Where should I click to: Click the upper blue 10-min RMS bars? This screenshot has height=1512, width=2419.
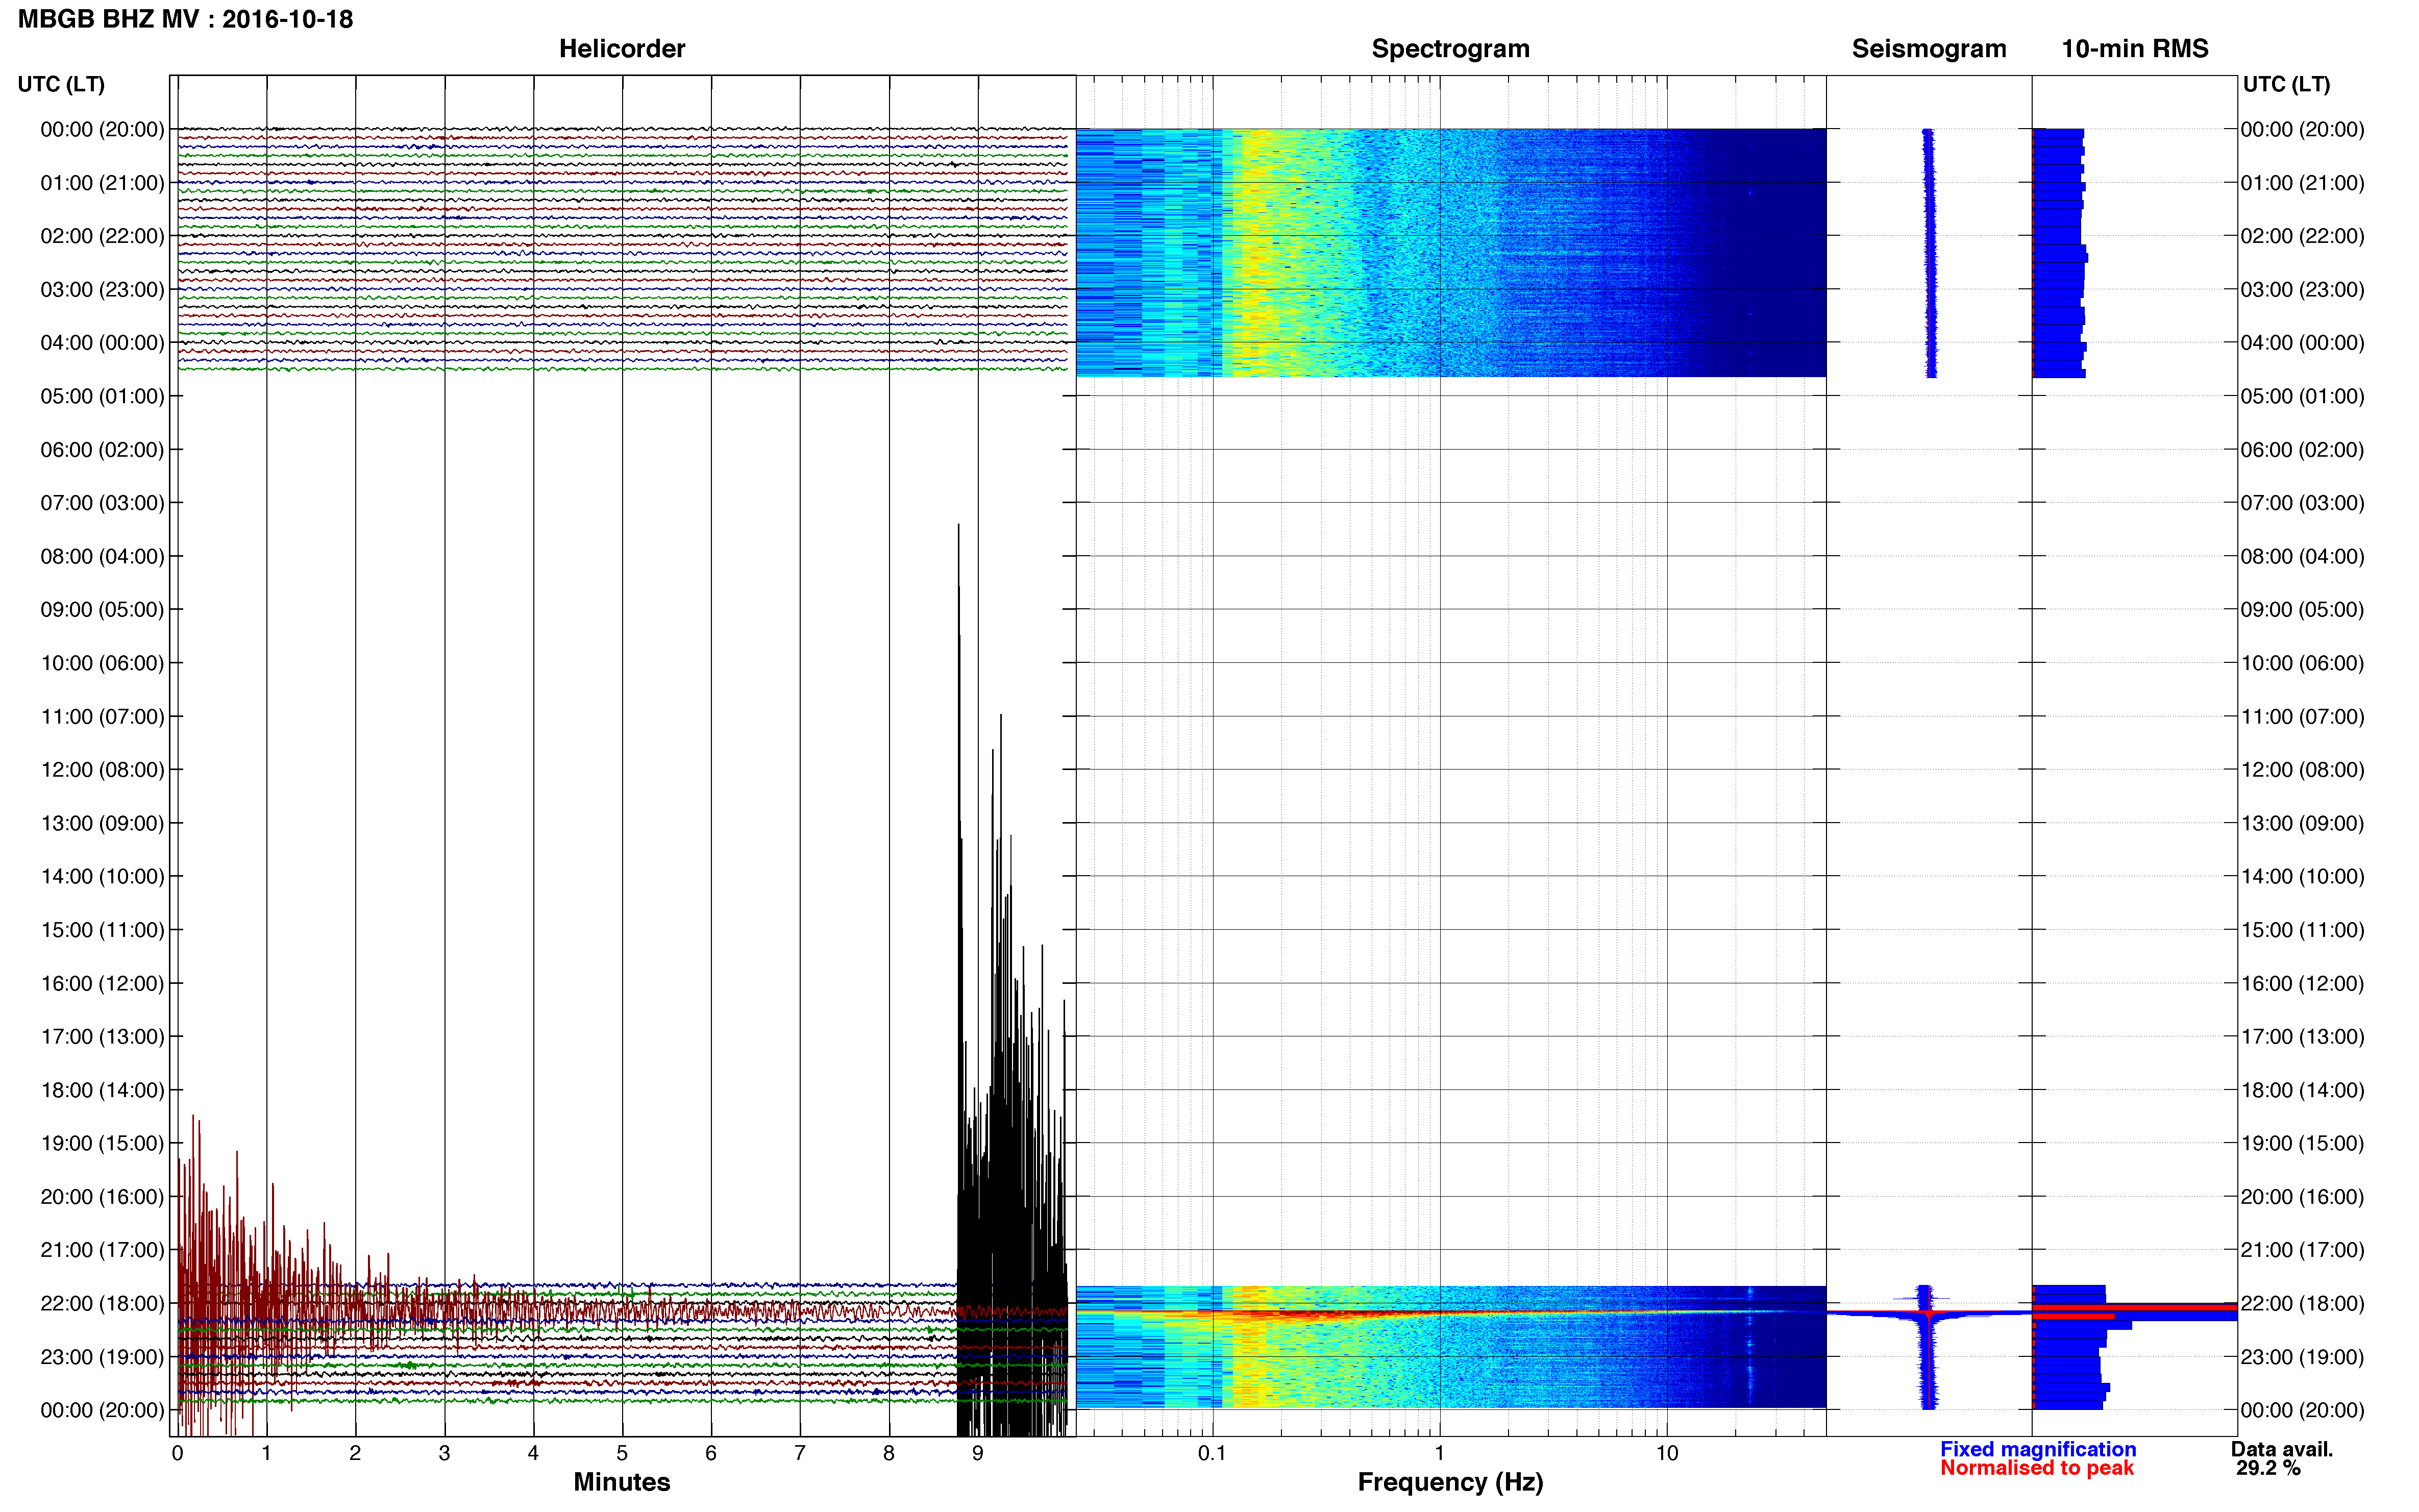2058,253
